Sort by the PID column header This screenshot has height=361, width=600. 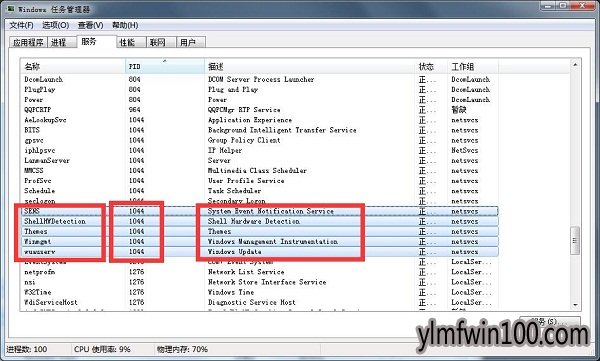click(x=165, y=67)
